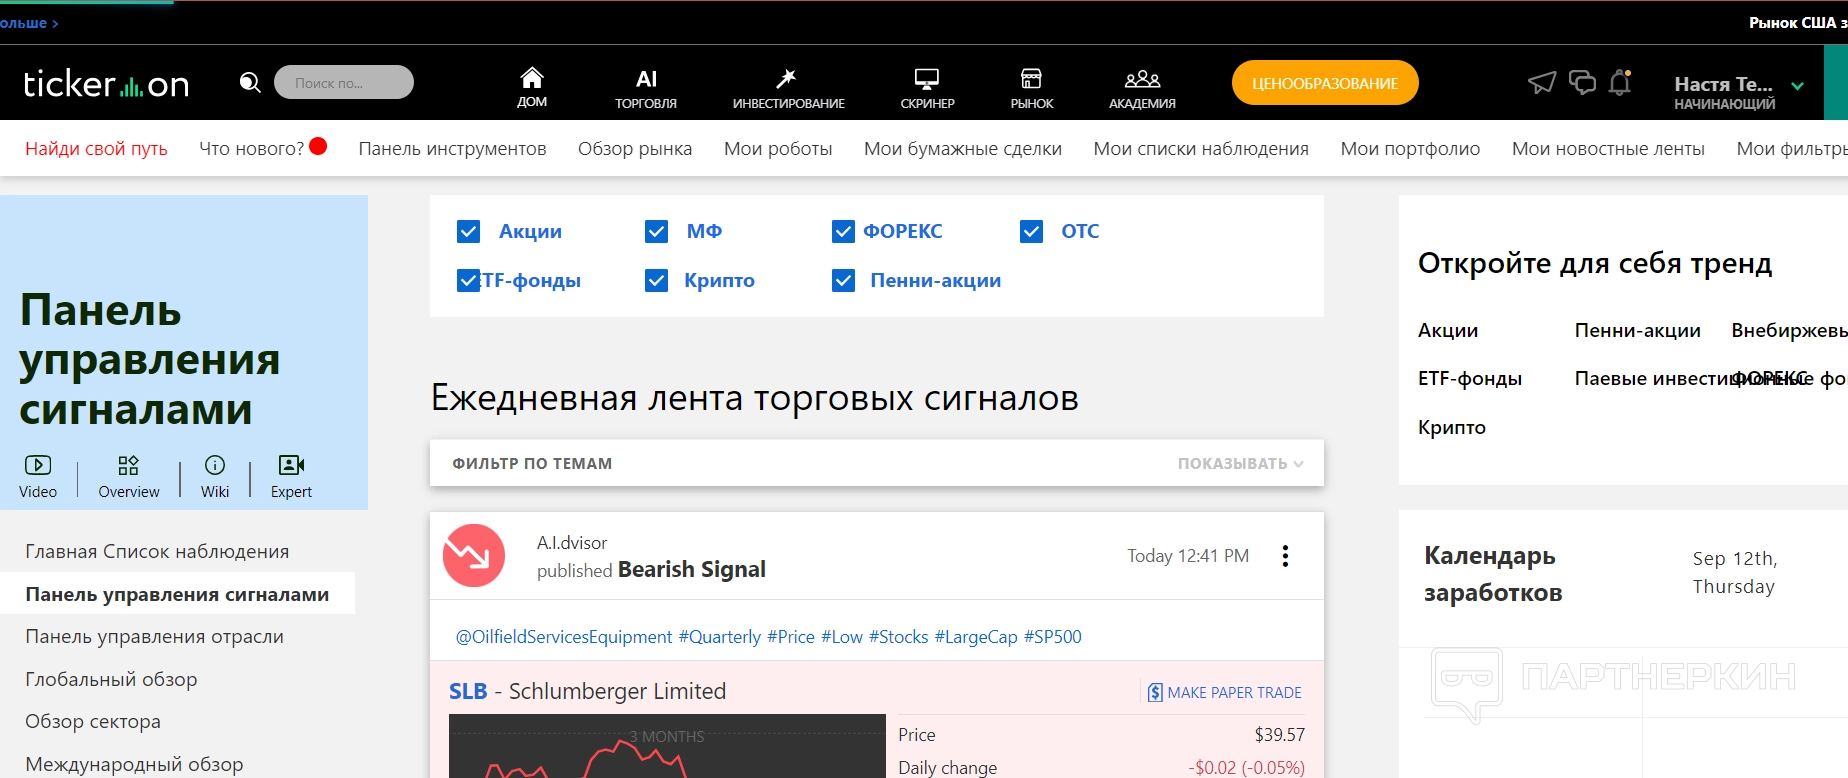
Task: Open the Wiki info icon
Action: 215,466
